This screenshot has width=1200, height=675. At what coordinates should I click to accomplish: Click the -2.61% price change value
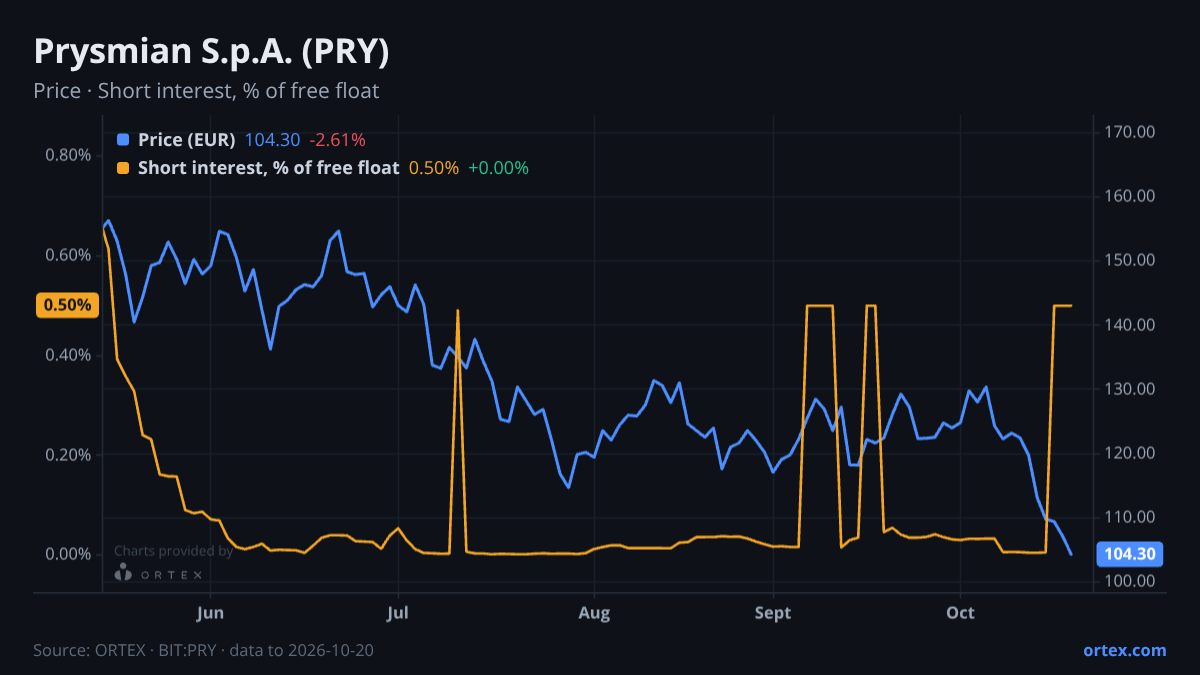(x=336, y=140)
